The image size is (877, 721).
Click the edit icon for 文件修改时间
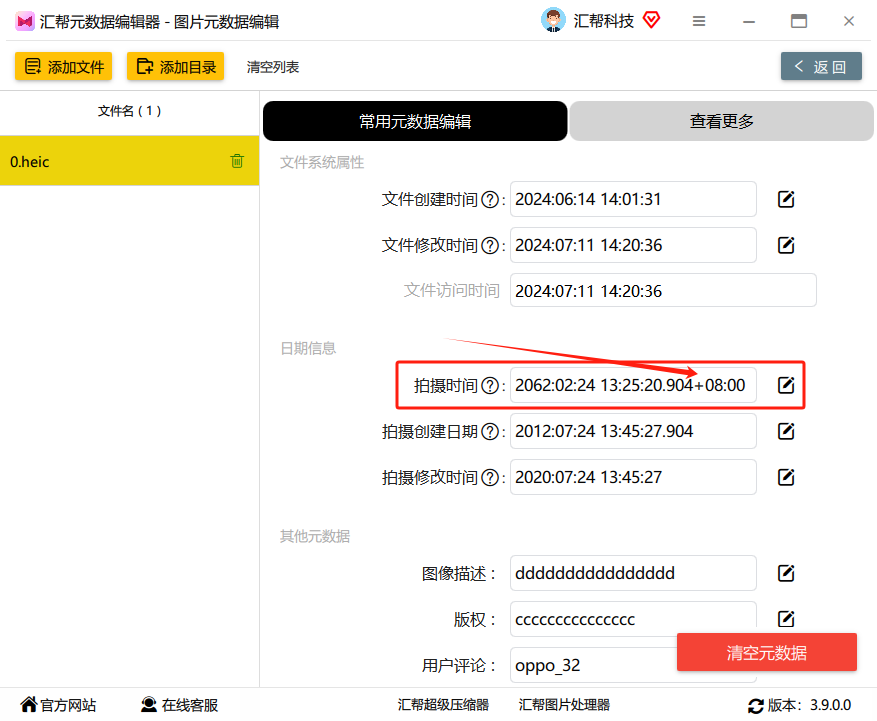pos(786,245)
